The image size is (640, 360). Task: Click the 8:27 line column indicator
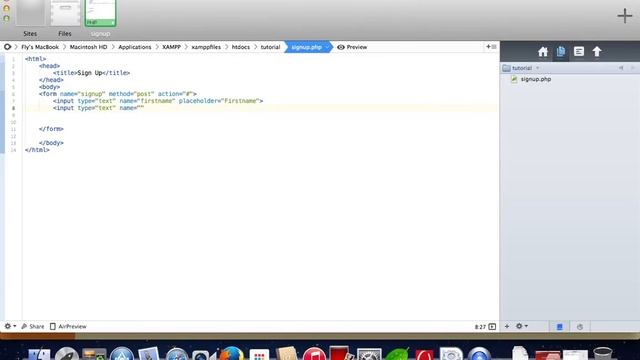(x=480, y=327)
